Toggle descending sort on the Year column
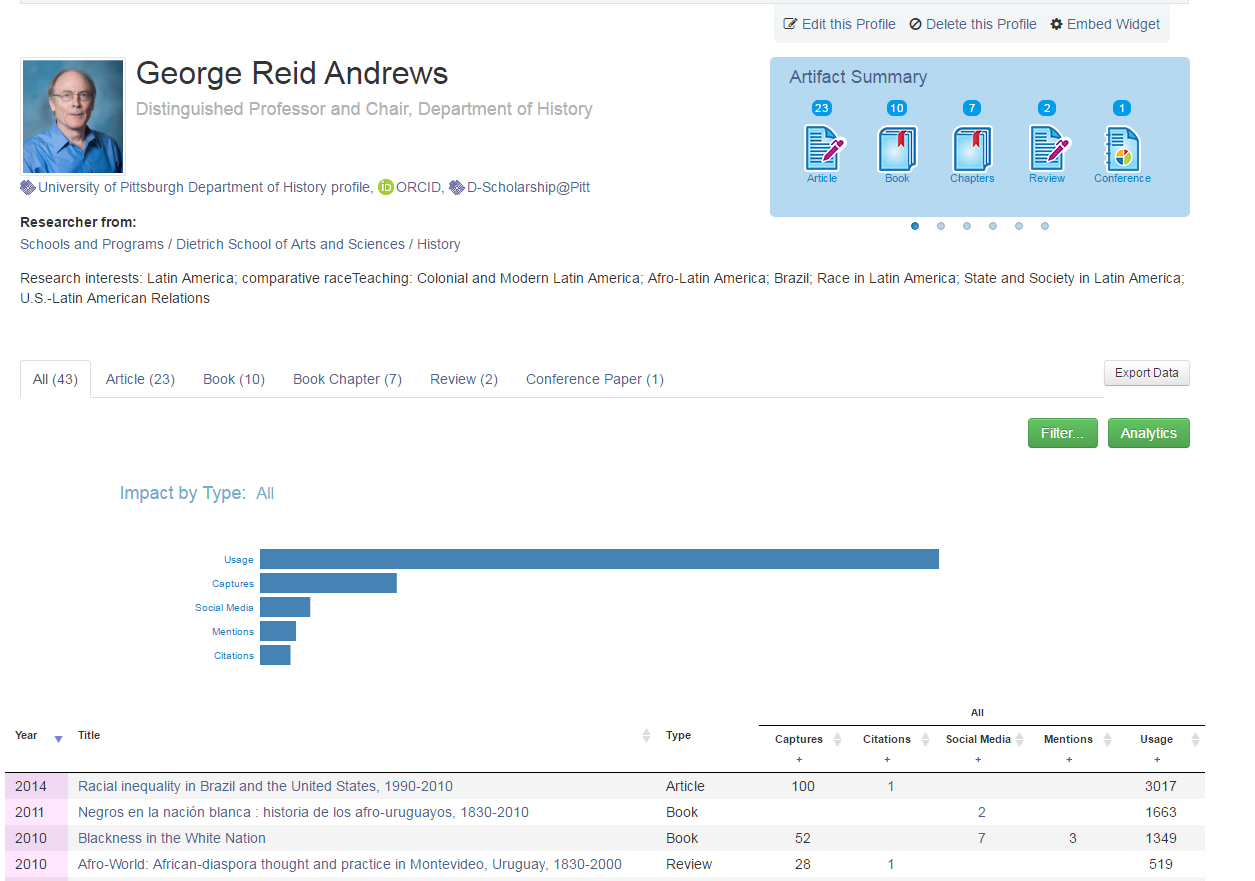 57,736
